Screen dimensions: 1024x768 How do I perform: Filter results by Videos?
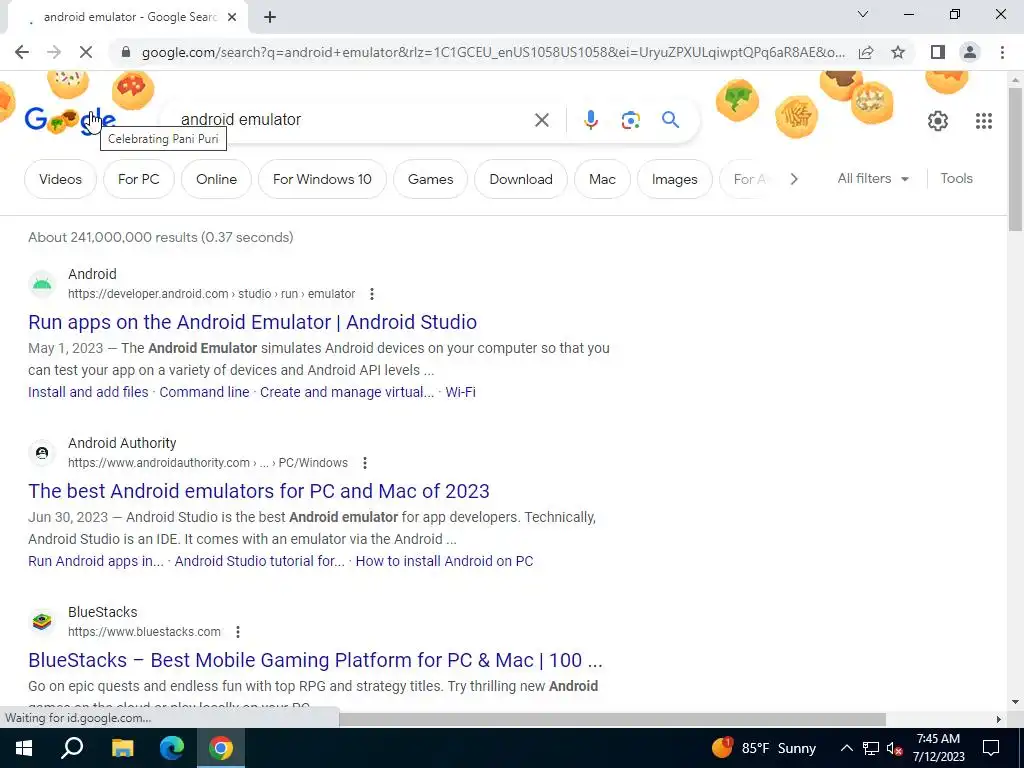60,179
